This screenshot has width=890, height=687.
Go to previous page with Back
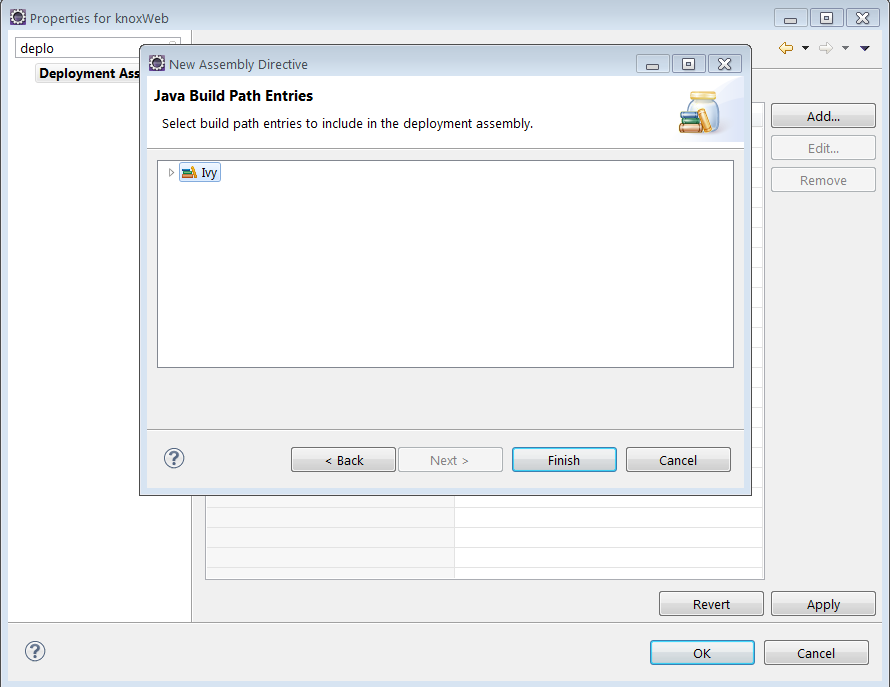click(x=343, y=460)
